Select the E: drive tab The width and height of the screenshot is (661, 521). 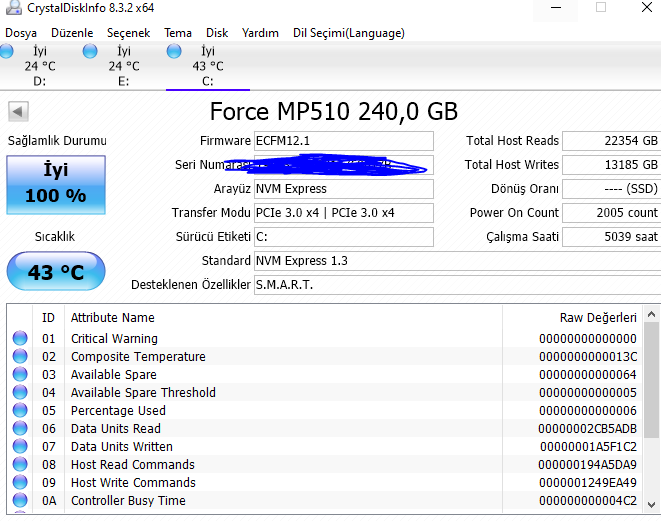tap(124, 66)
